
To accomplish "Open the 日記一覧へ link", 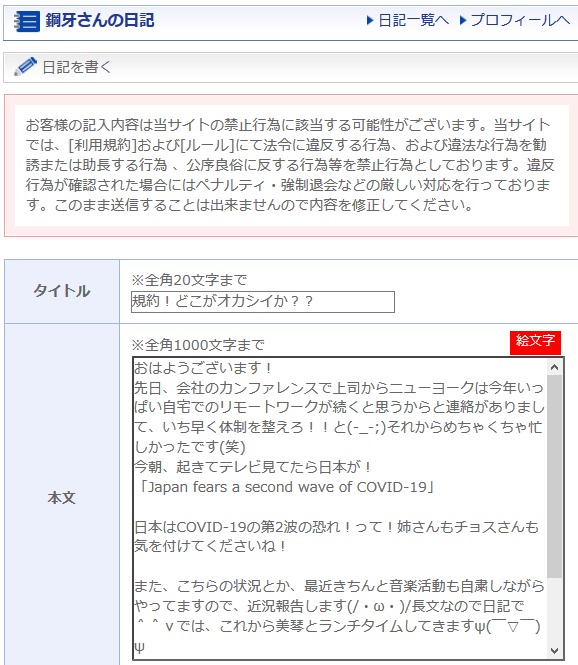I will tap(413, 20).
